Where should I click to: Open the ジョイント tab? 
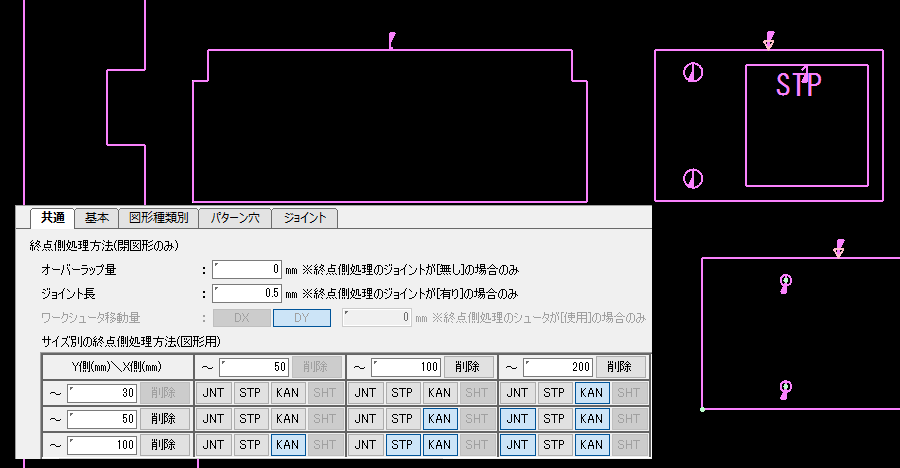pos(305,218)
